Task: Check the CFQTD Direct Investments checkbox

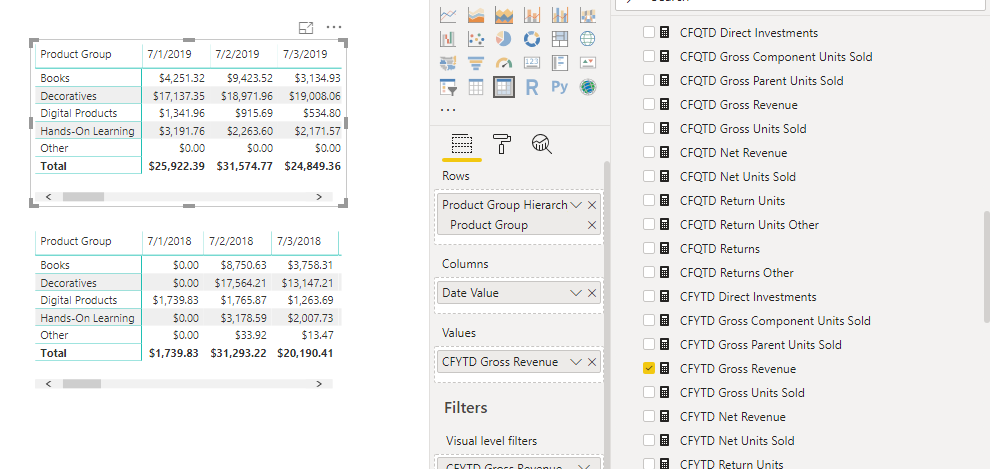Action: [x=648, y=32]
